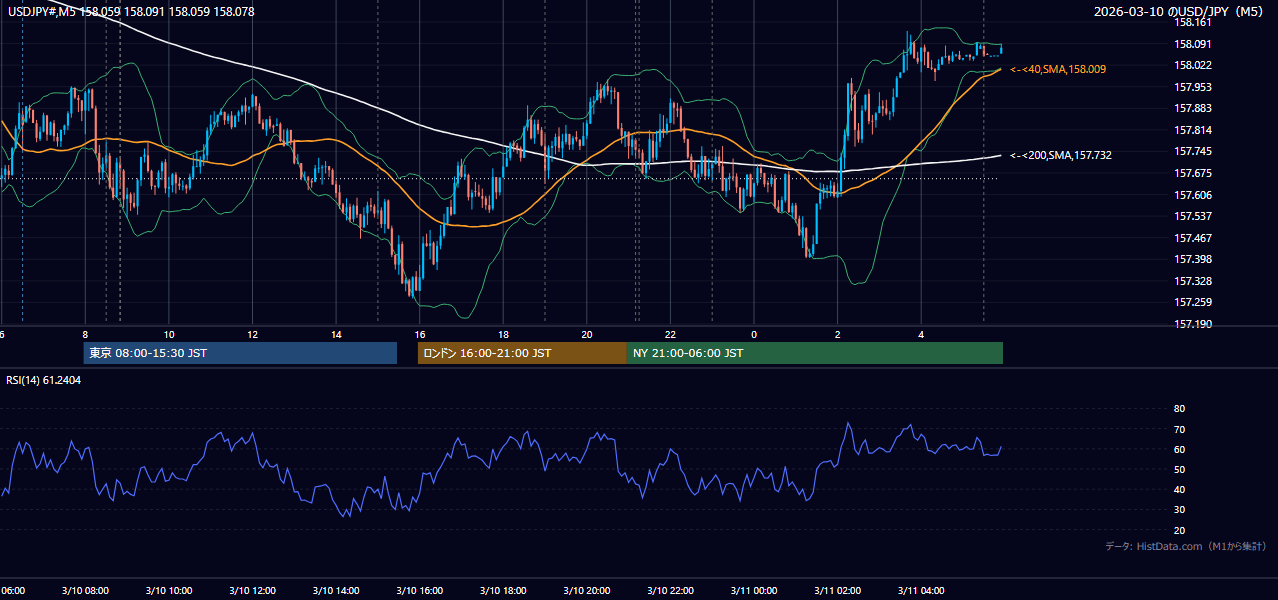Click the hour label 16 under the price chart
The height and width of the screenshot is (600, 1278).
click(x=420, y=334)
